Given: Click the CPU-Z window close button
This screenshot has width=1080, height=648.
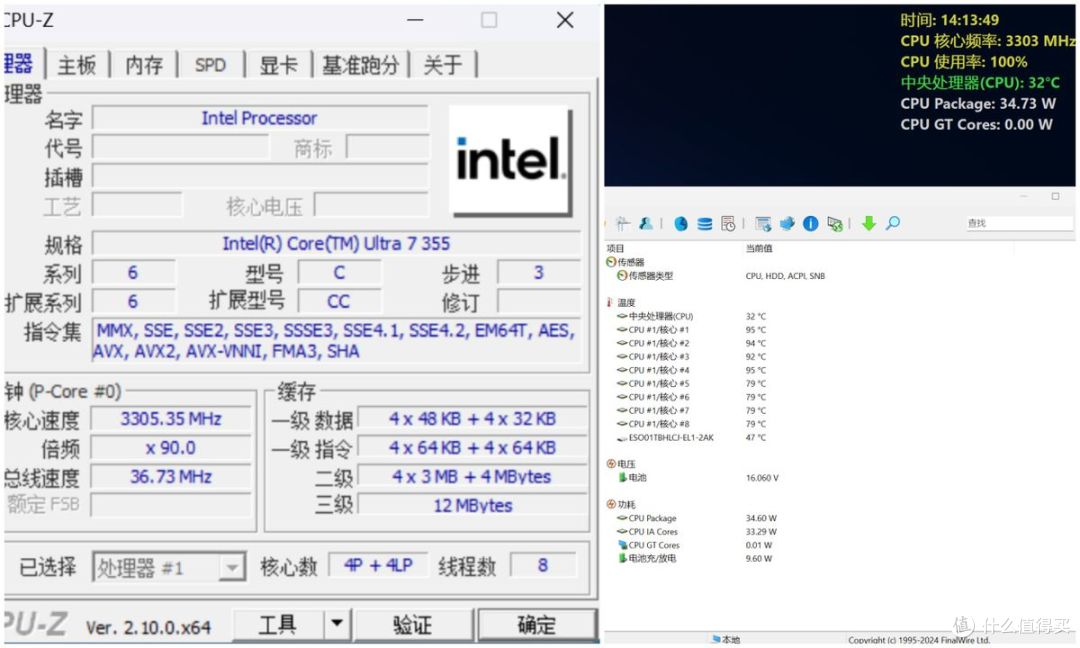Looking at the screenshot, I should (565, 20).
